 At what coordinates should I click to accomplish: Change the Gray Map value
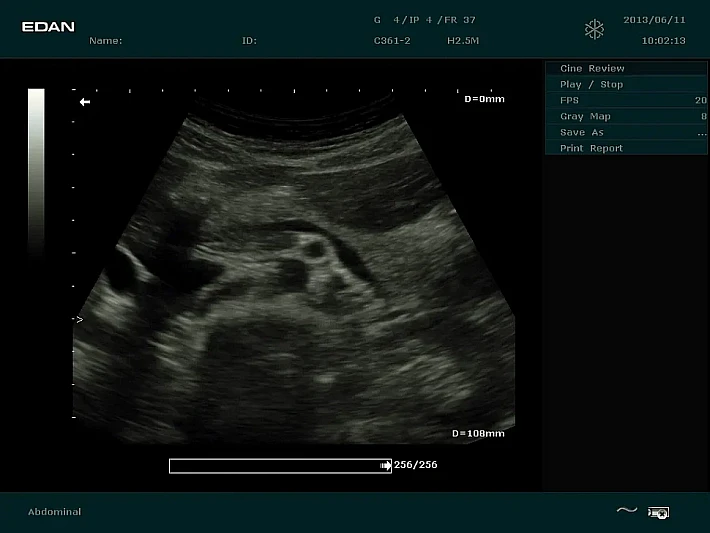click(625, 117)
